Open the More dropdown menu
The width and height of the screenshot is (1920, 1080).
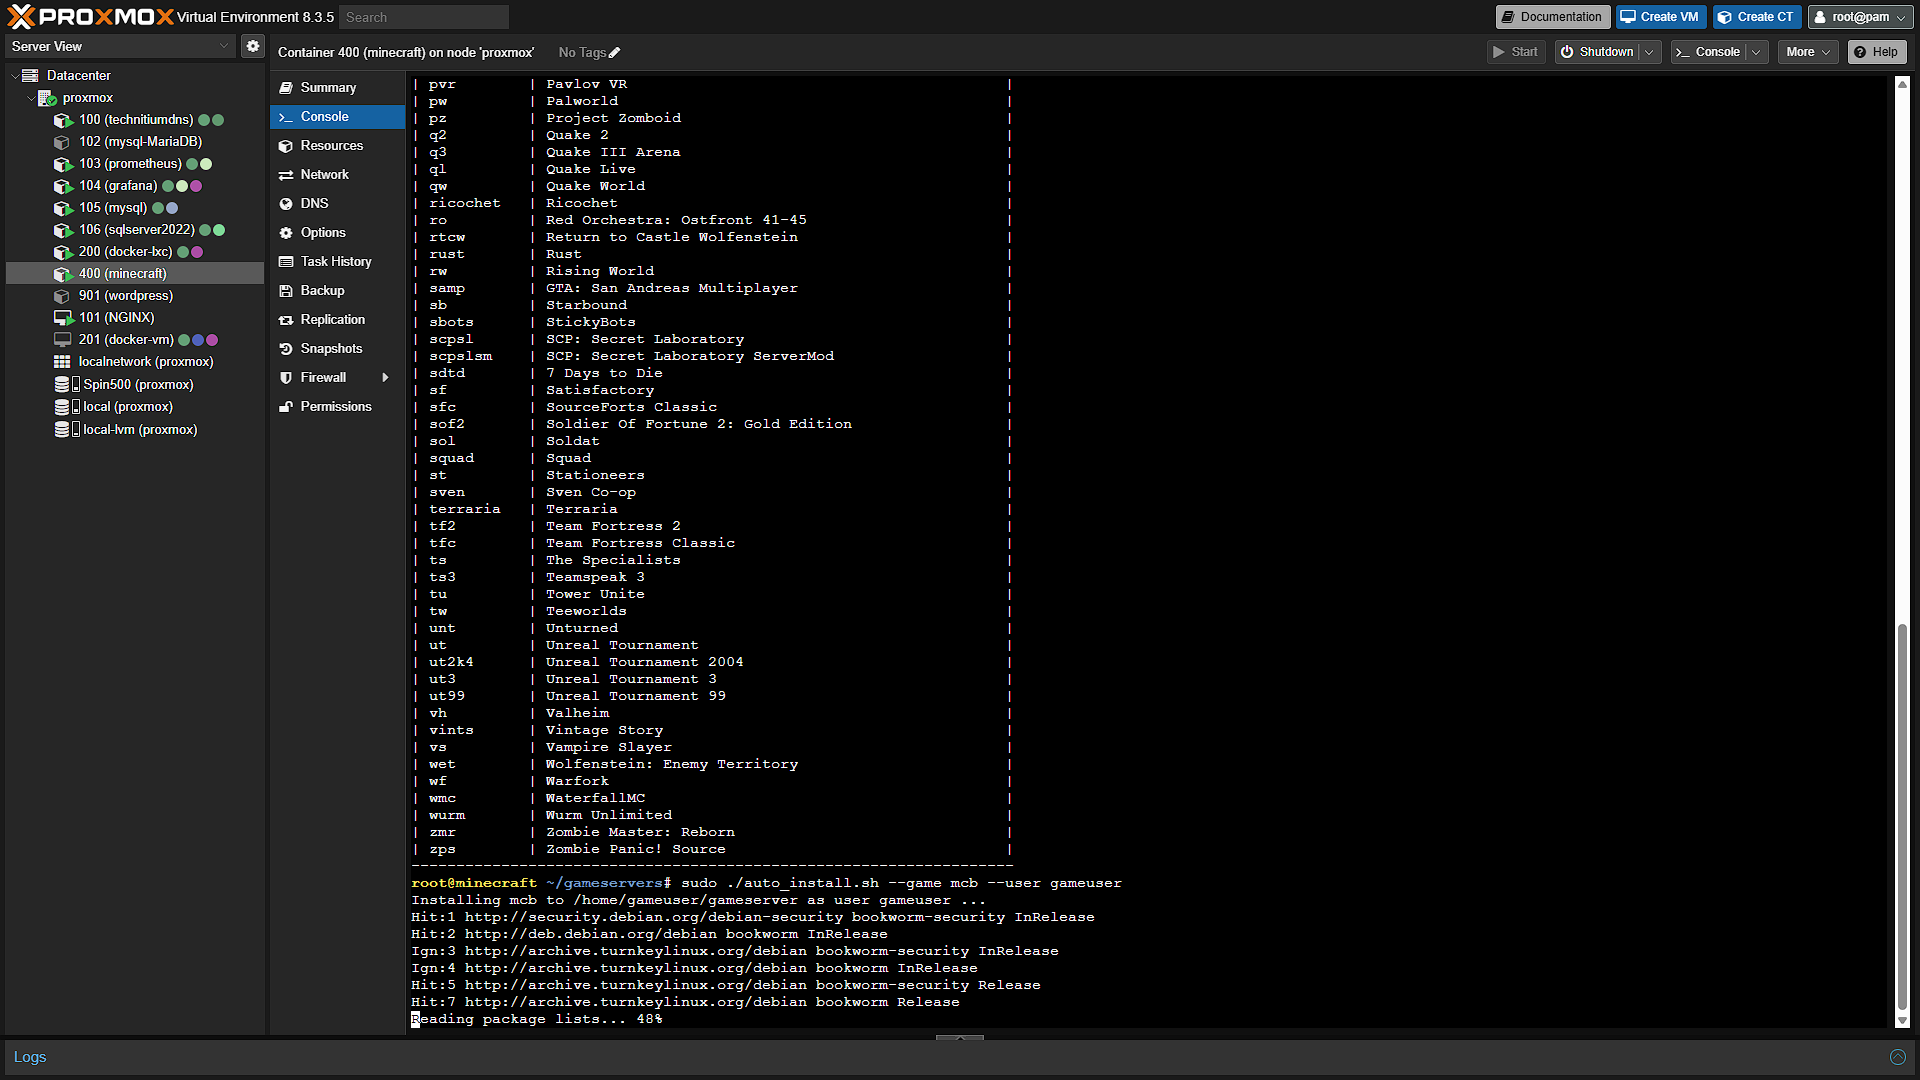(x=1808, y=52)
